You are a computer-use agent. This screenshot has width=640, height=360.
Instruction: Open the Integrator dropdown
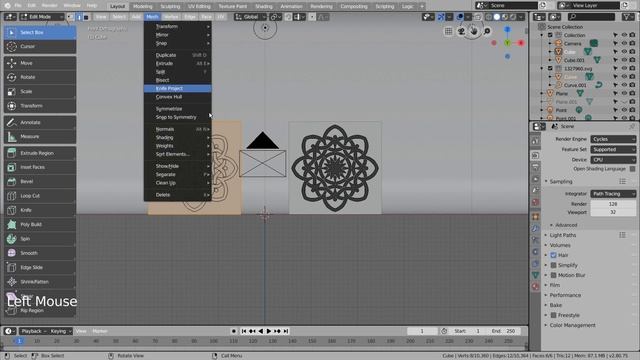click(613, 194)
